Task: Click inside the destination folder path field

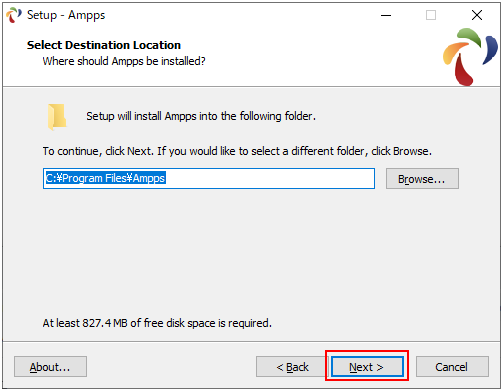Action: point(209,178)
